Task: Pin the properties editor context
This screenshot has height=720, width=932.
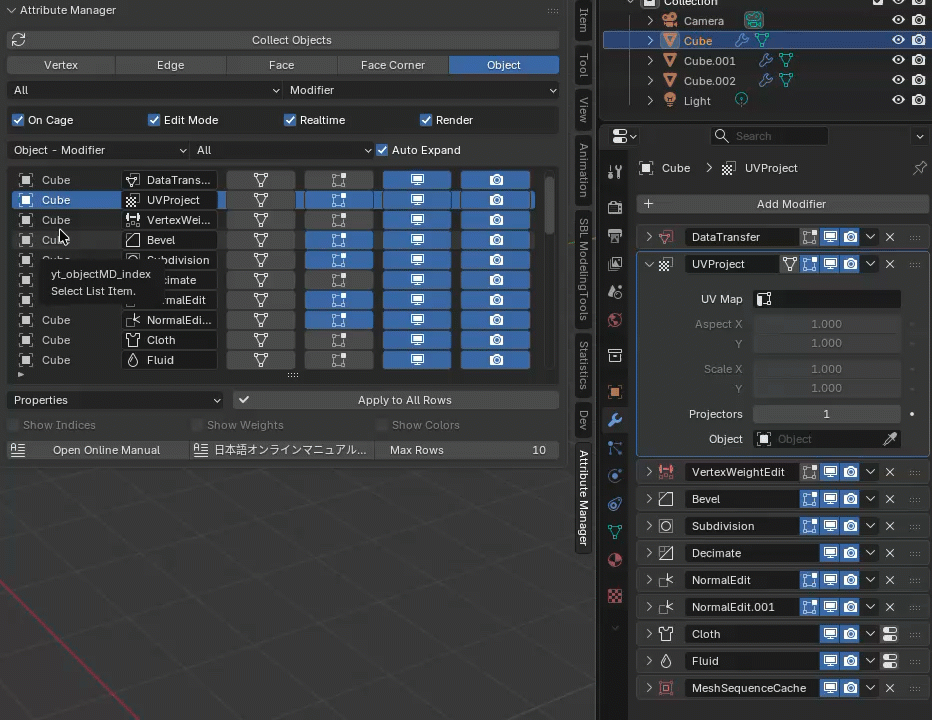Action: [x=919, y=168]
